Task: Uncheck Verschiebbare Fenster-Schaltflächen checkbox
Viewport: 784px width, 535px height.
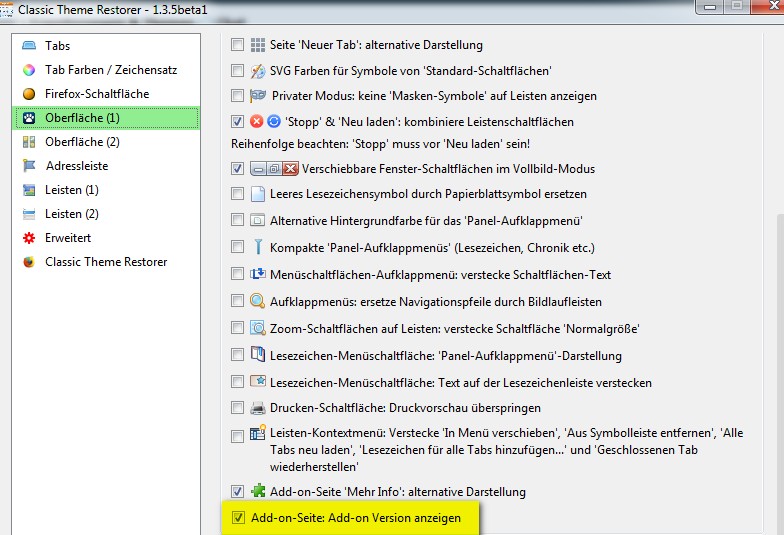Action: point(238,168)
